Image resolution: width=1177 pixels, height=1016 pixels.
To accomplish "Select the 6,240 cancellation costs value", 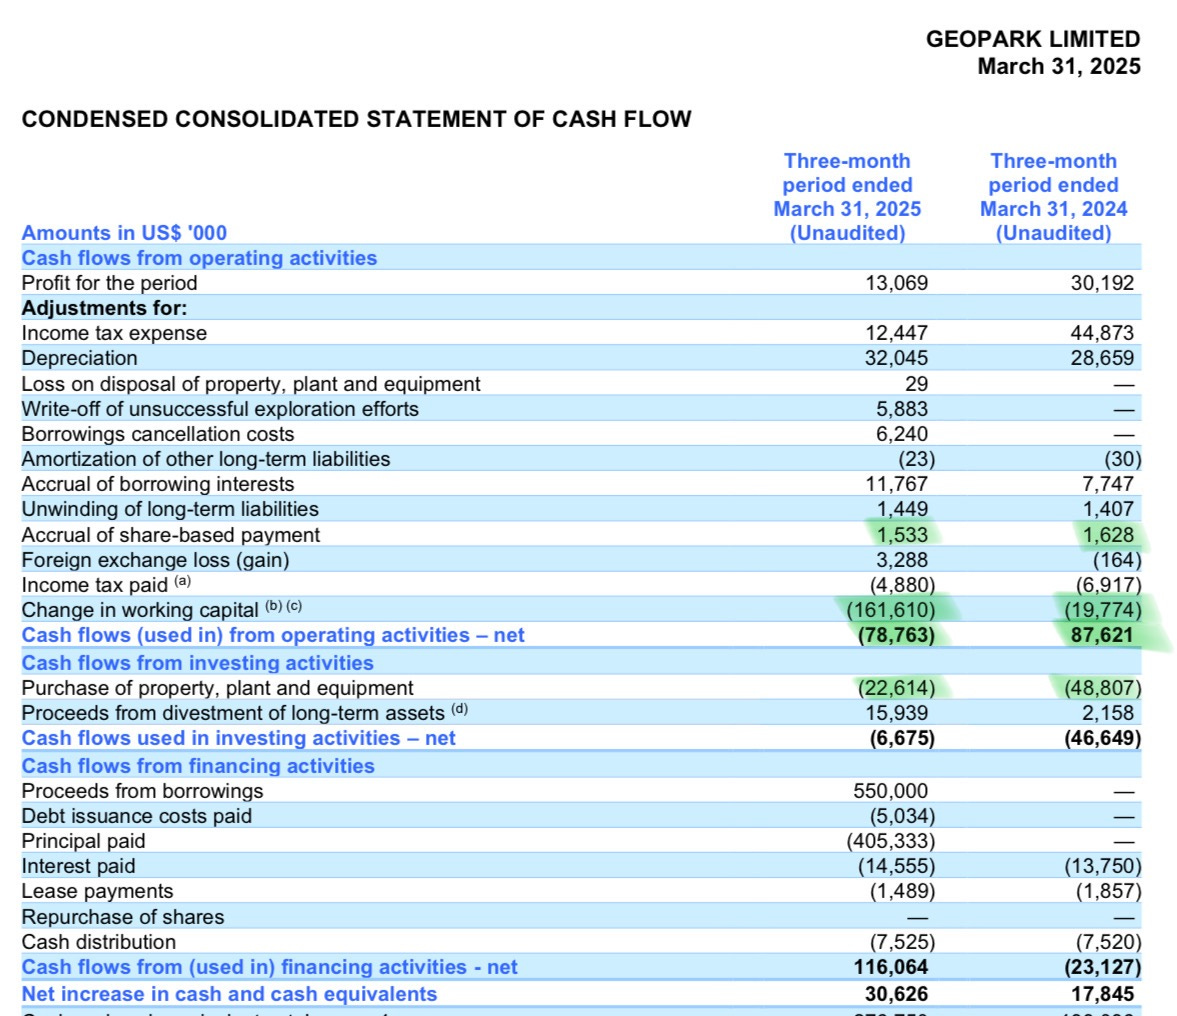I will (902, 434).
